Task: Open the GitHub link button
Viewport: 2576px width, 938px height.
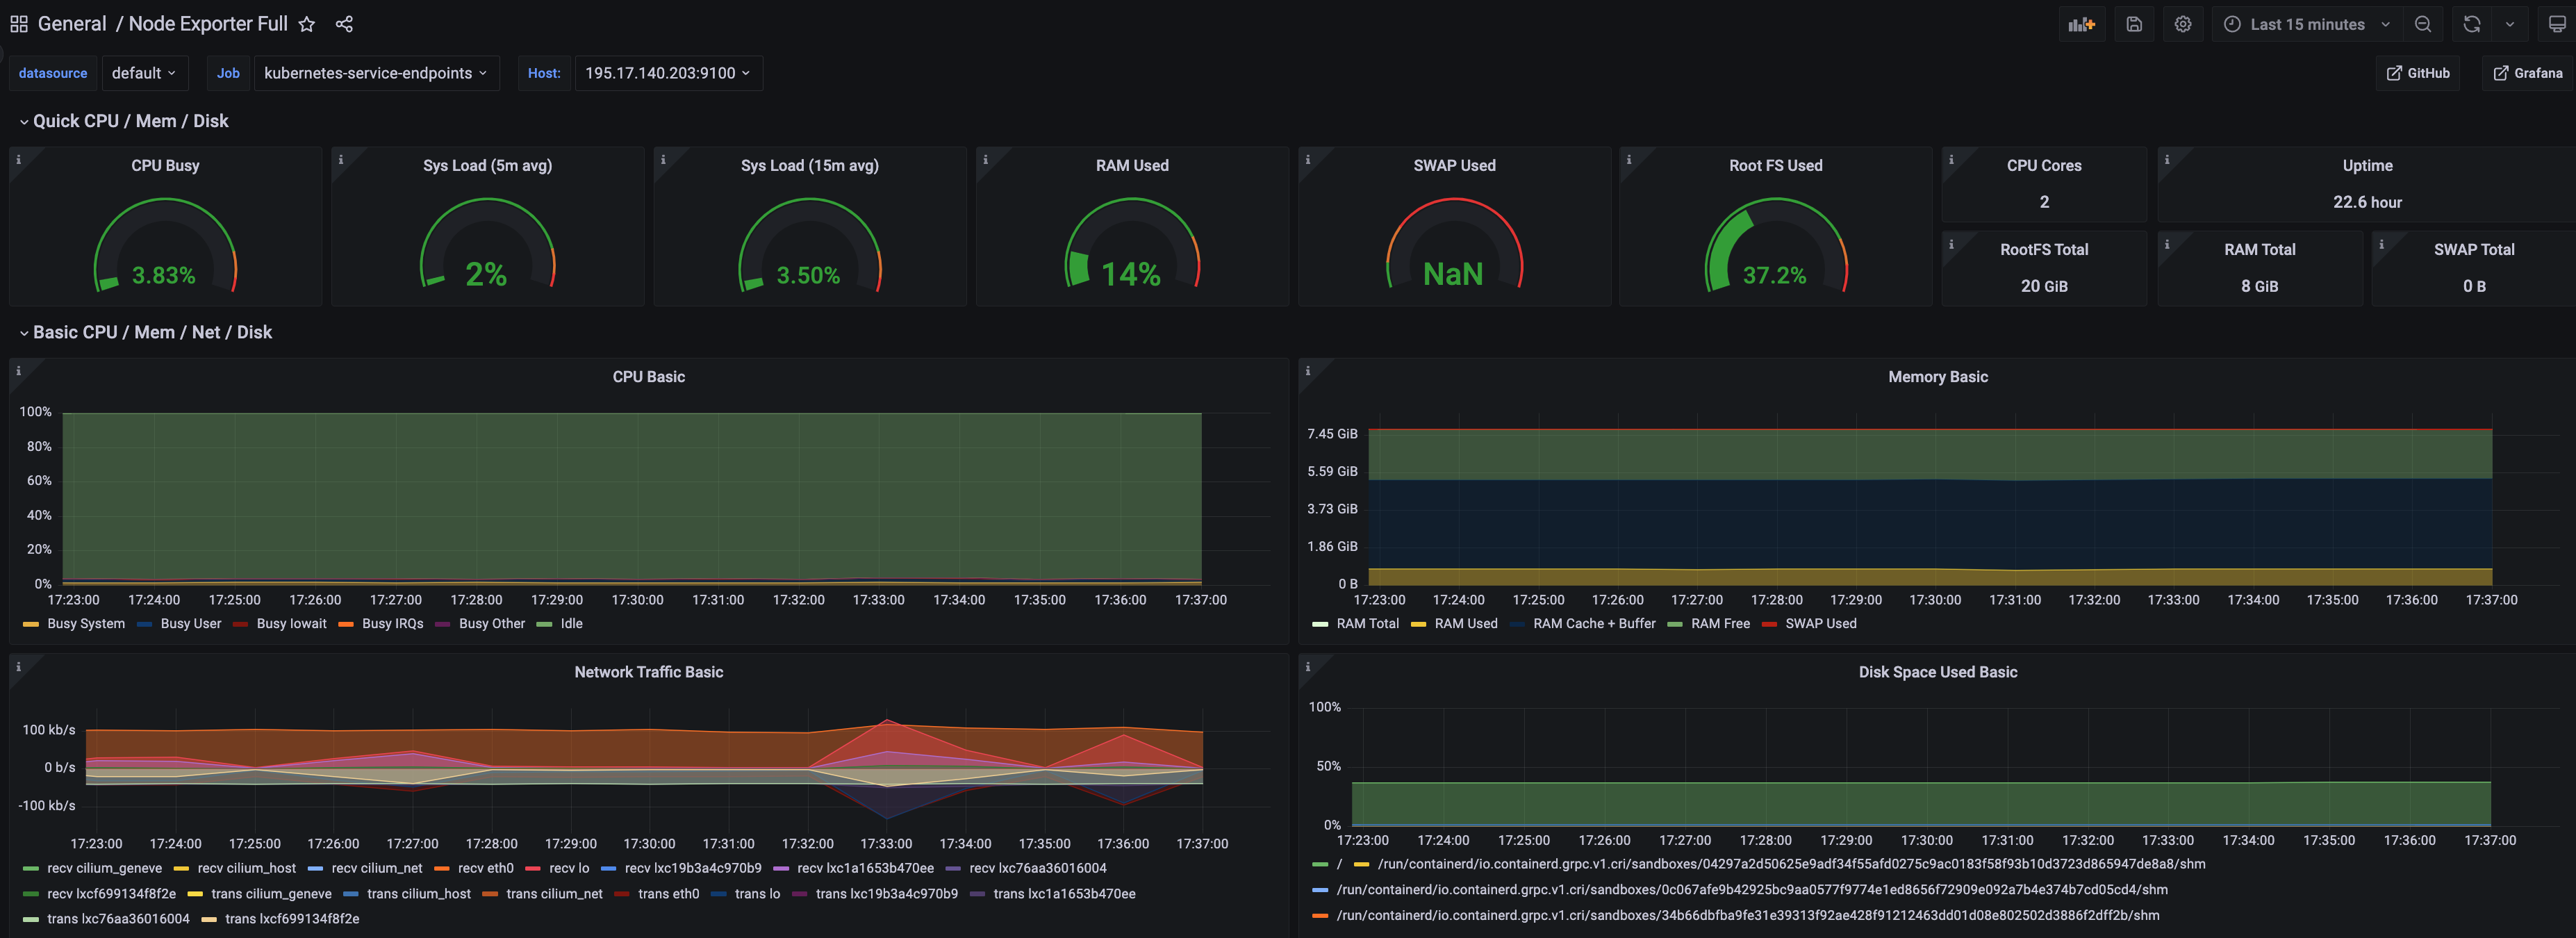Action: (x=2418, y=72)
